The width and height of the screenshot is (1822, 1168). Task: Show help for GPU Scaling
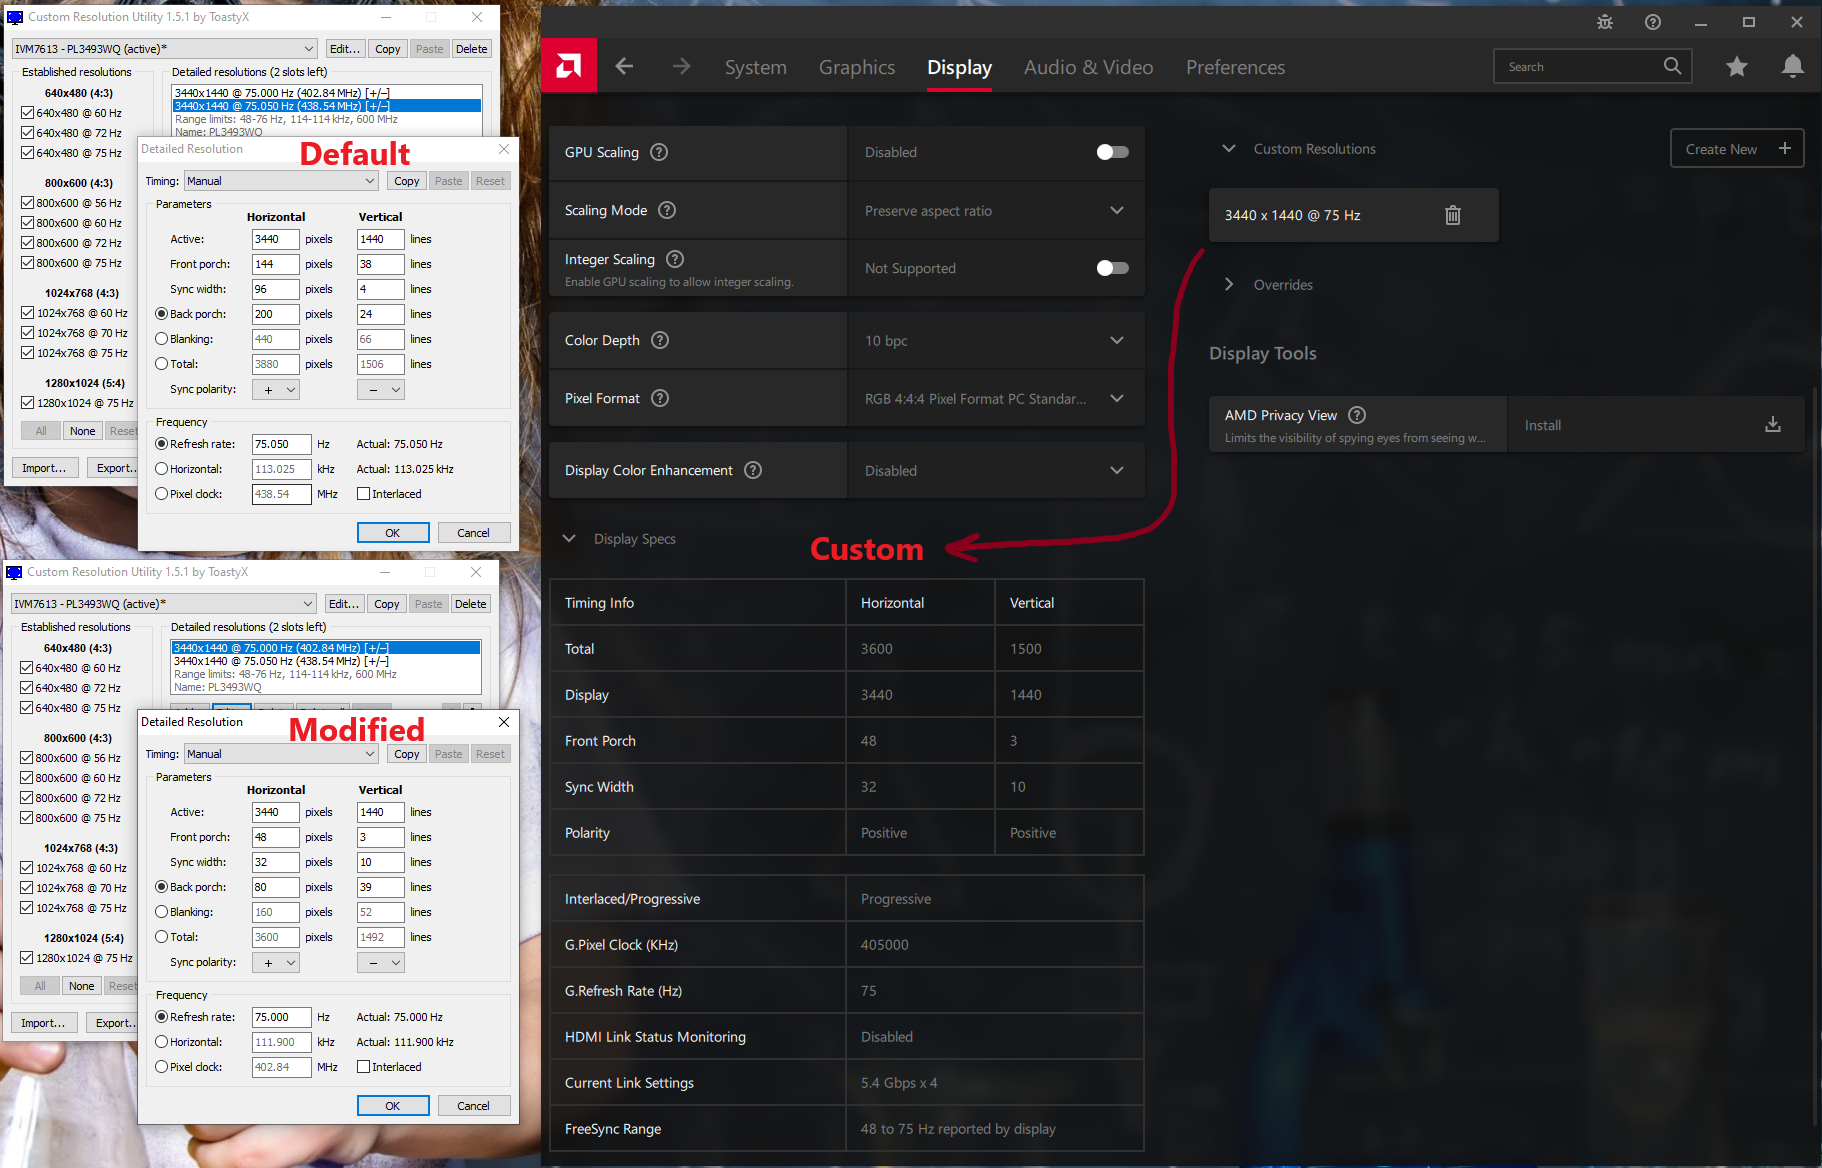659,152
